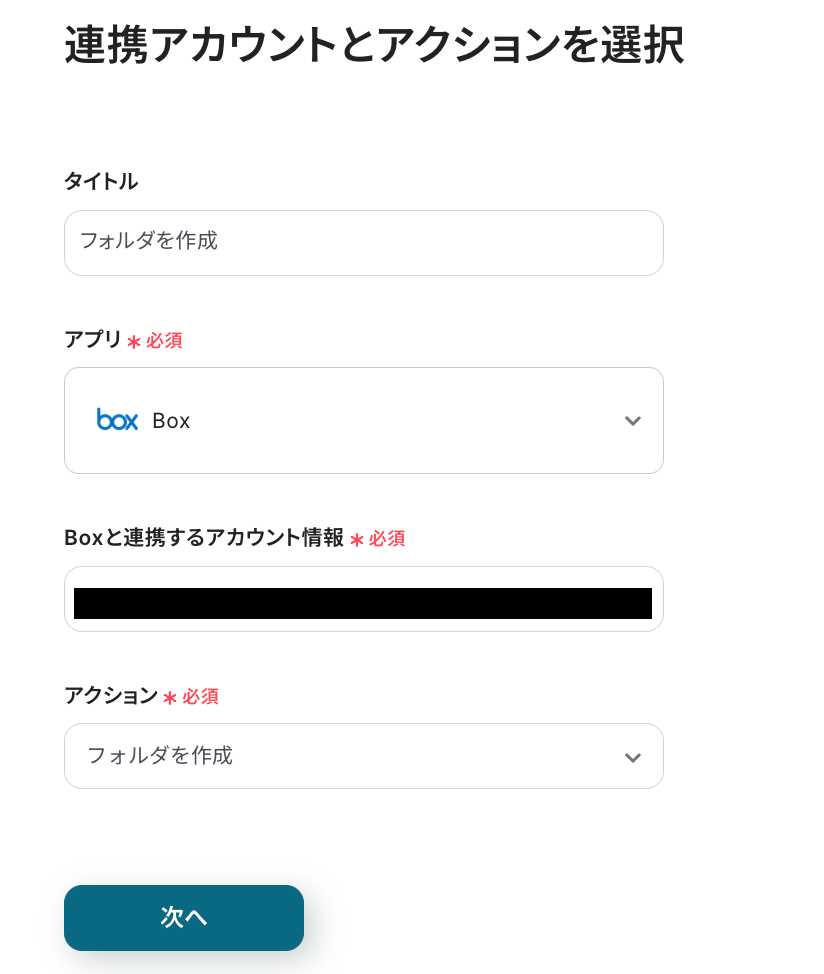Open the Boxと連携するアカウント情報 selector
The image size is (824, 974).
363,599
